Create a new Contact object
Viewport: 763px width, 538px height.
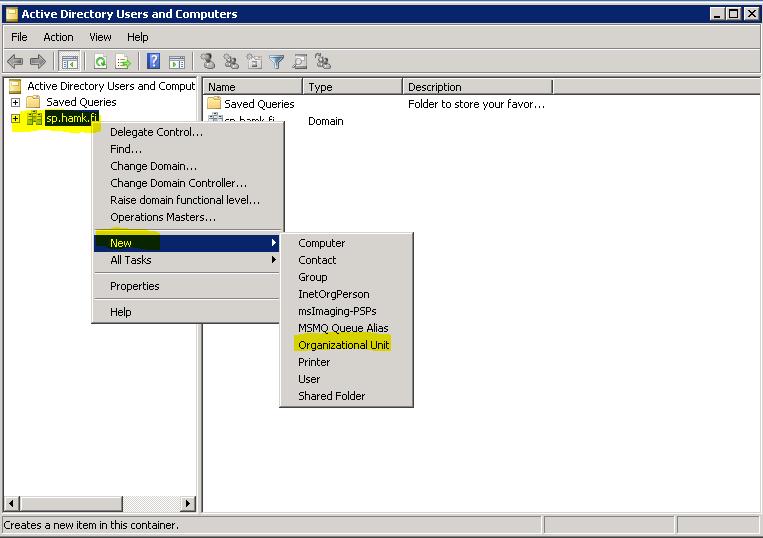click(346, 260)
